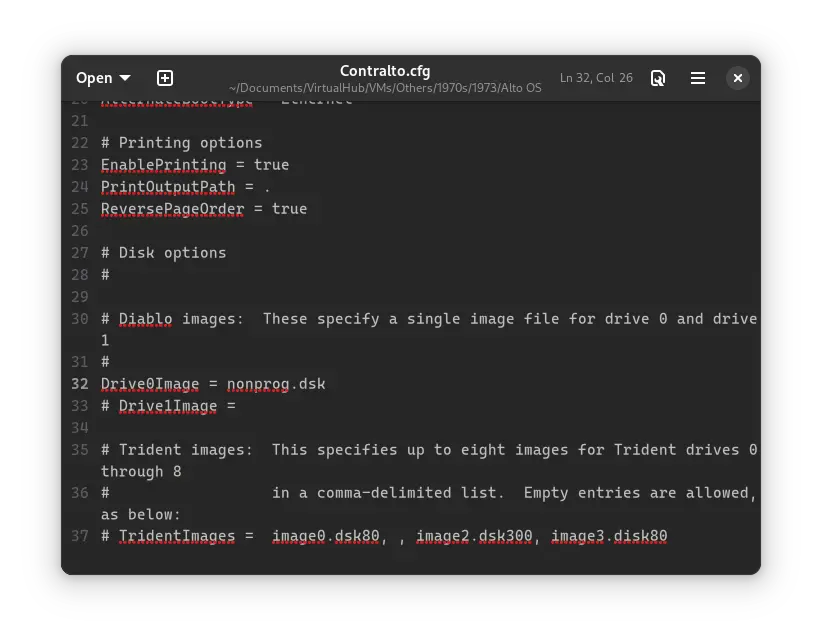
Task: Open the find in document icon
Action: click(658, 78)
